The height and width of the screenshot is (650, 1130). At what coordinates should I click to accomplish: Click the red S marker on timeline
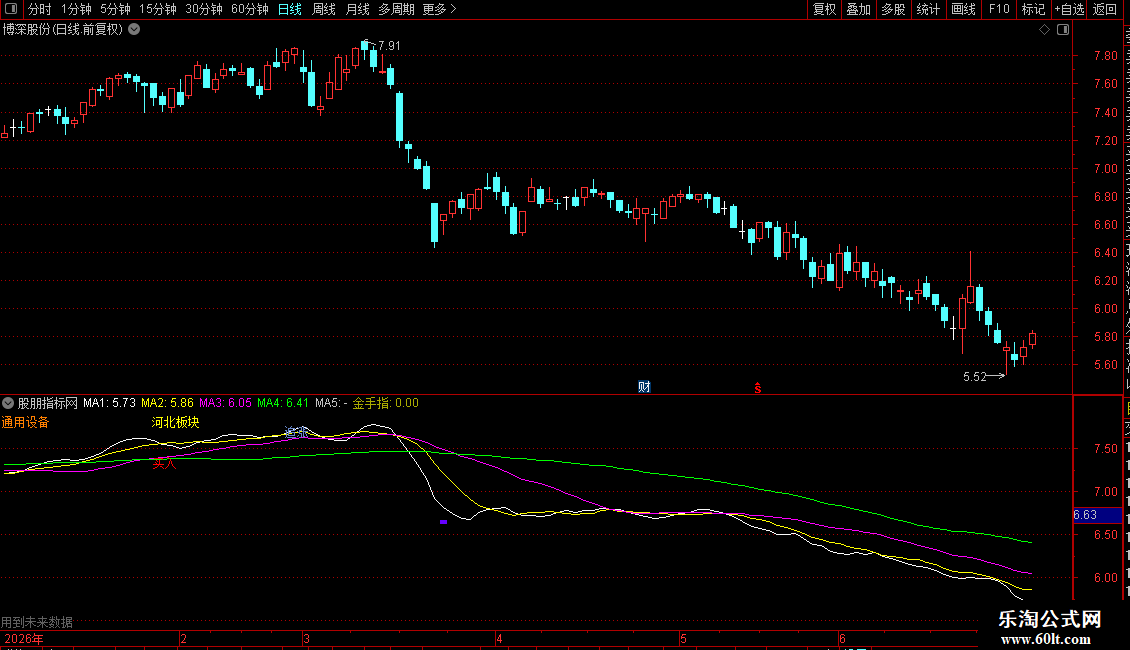pos(757,388)
